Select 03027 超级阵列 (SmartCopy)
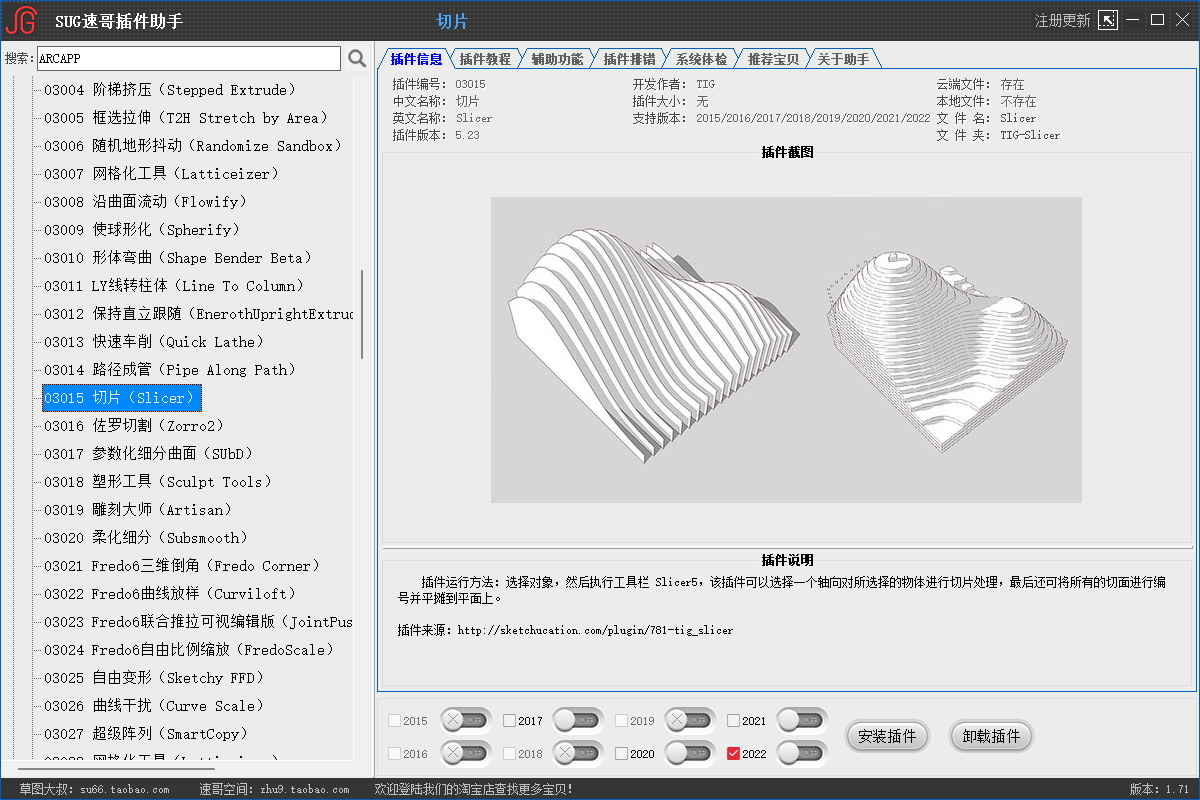1200x800 pixels. tap(146, 734)
